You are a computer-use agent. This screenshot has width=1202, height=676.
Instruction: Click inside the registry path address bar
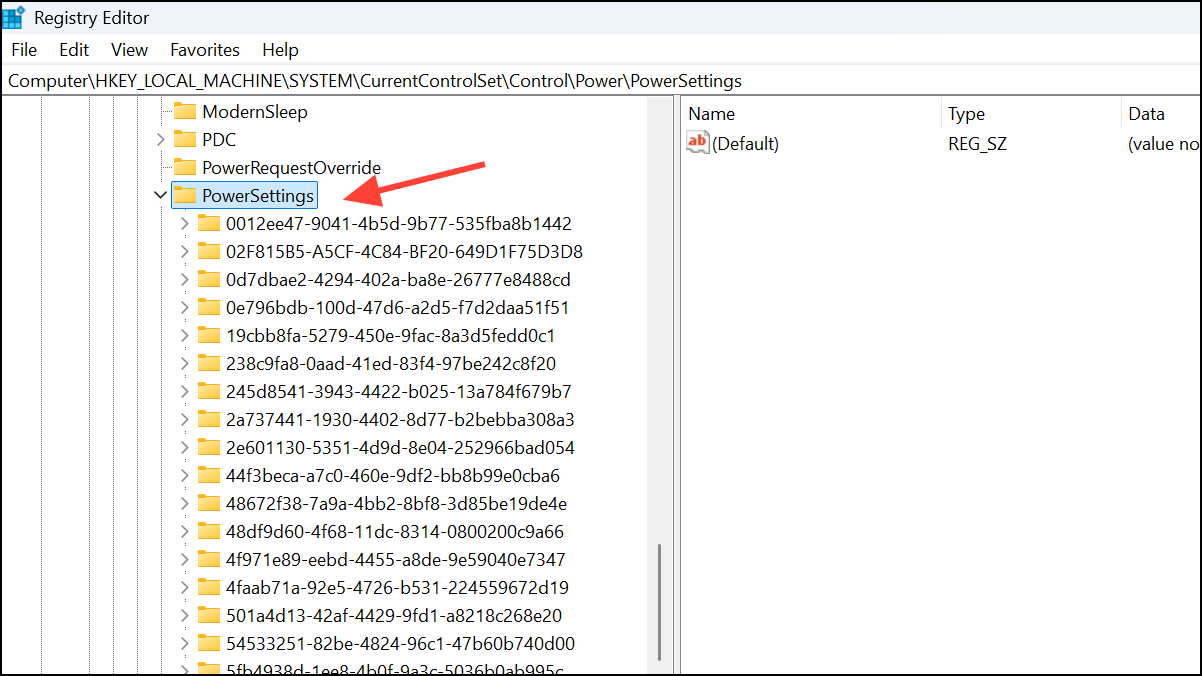pyautogui.click(x=400, y=80)
